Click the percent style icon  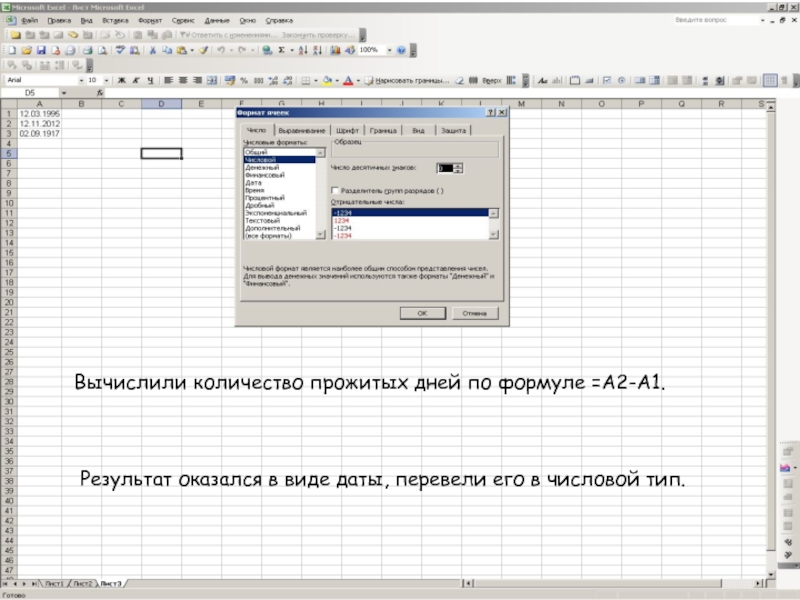coord(243,80)
